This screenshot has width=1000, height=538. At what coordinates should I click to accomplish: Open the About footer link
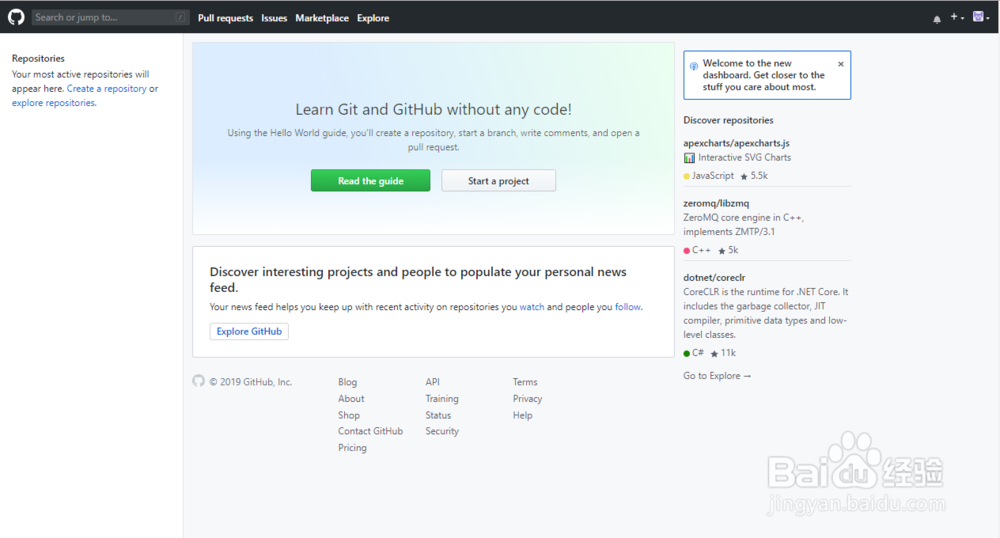click(351, 398)
